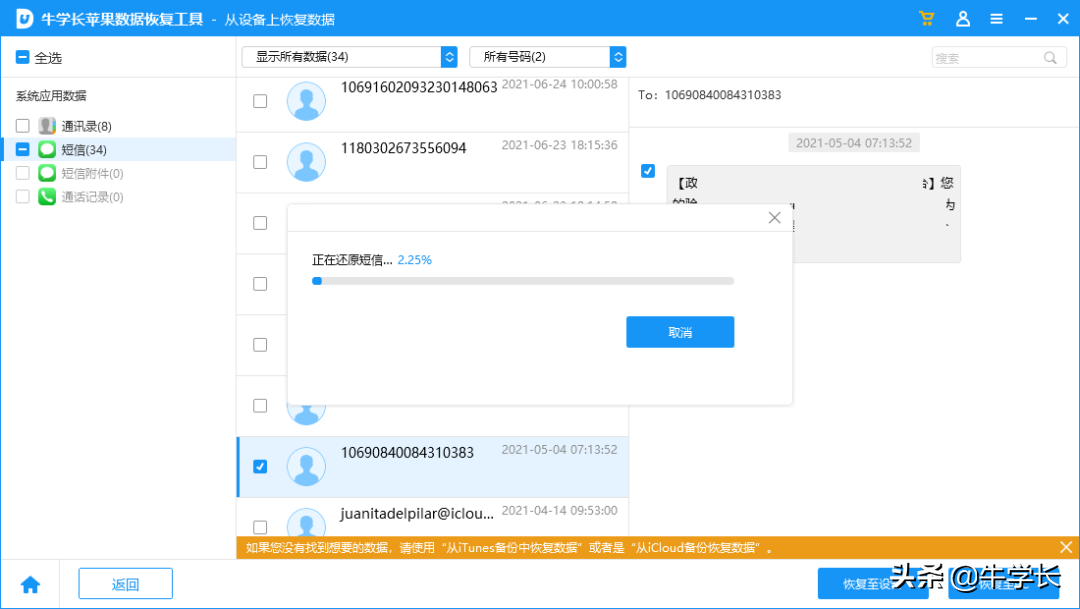The image size is (1080, 609).
Task: Open the shopping cart in the title bar
Action: pyautogui.click(x=926, y=18)
